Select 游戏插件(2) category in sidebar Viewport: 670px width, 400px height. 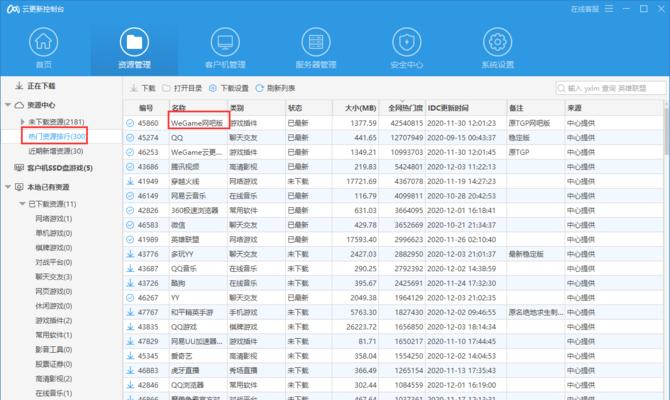tap(54, 320)
